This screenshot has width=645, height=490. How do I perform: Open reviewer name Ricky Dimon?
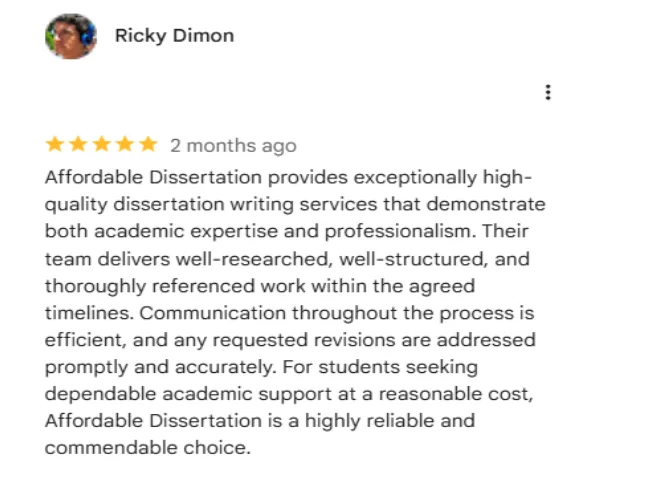coord(174,36)
